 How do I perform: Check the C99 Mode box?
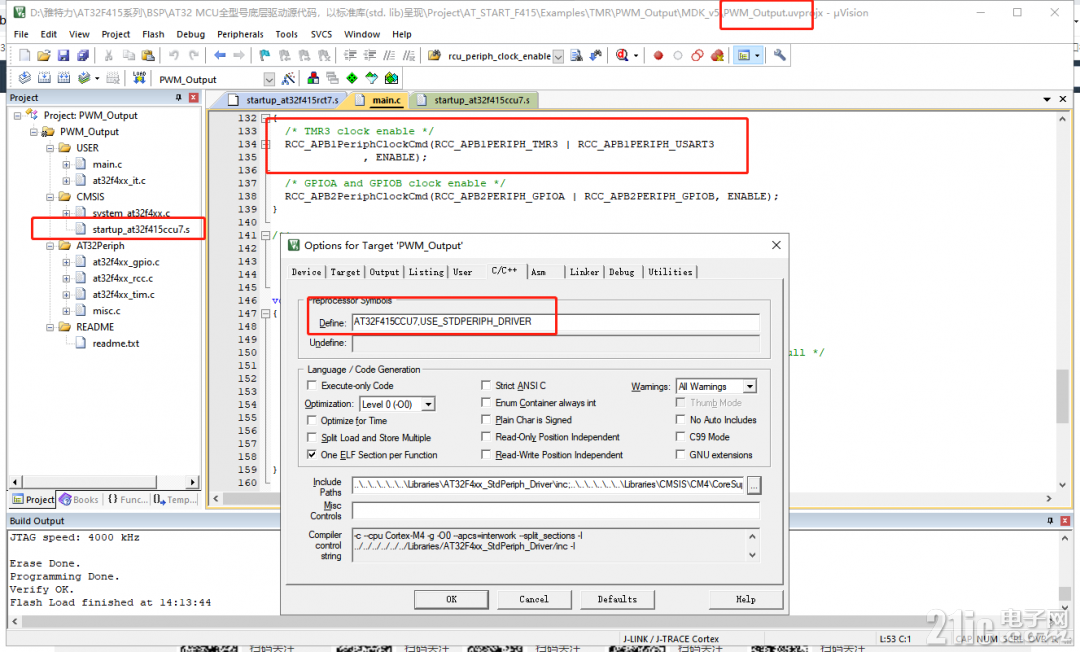point(681,437)
